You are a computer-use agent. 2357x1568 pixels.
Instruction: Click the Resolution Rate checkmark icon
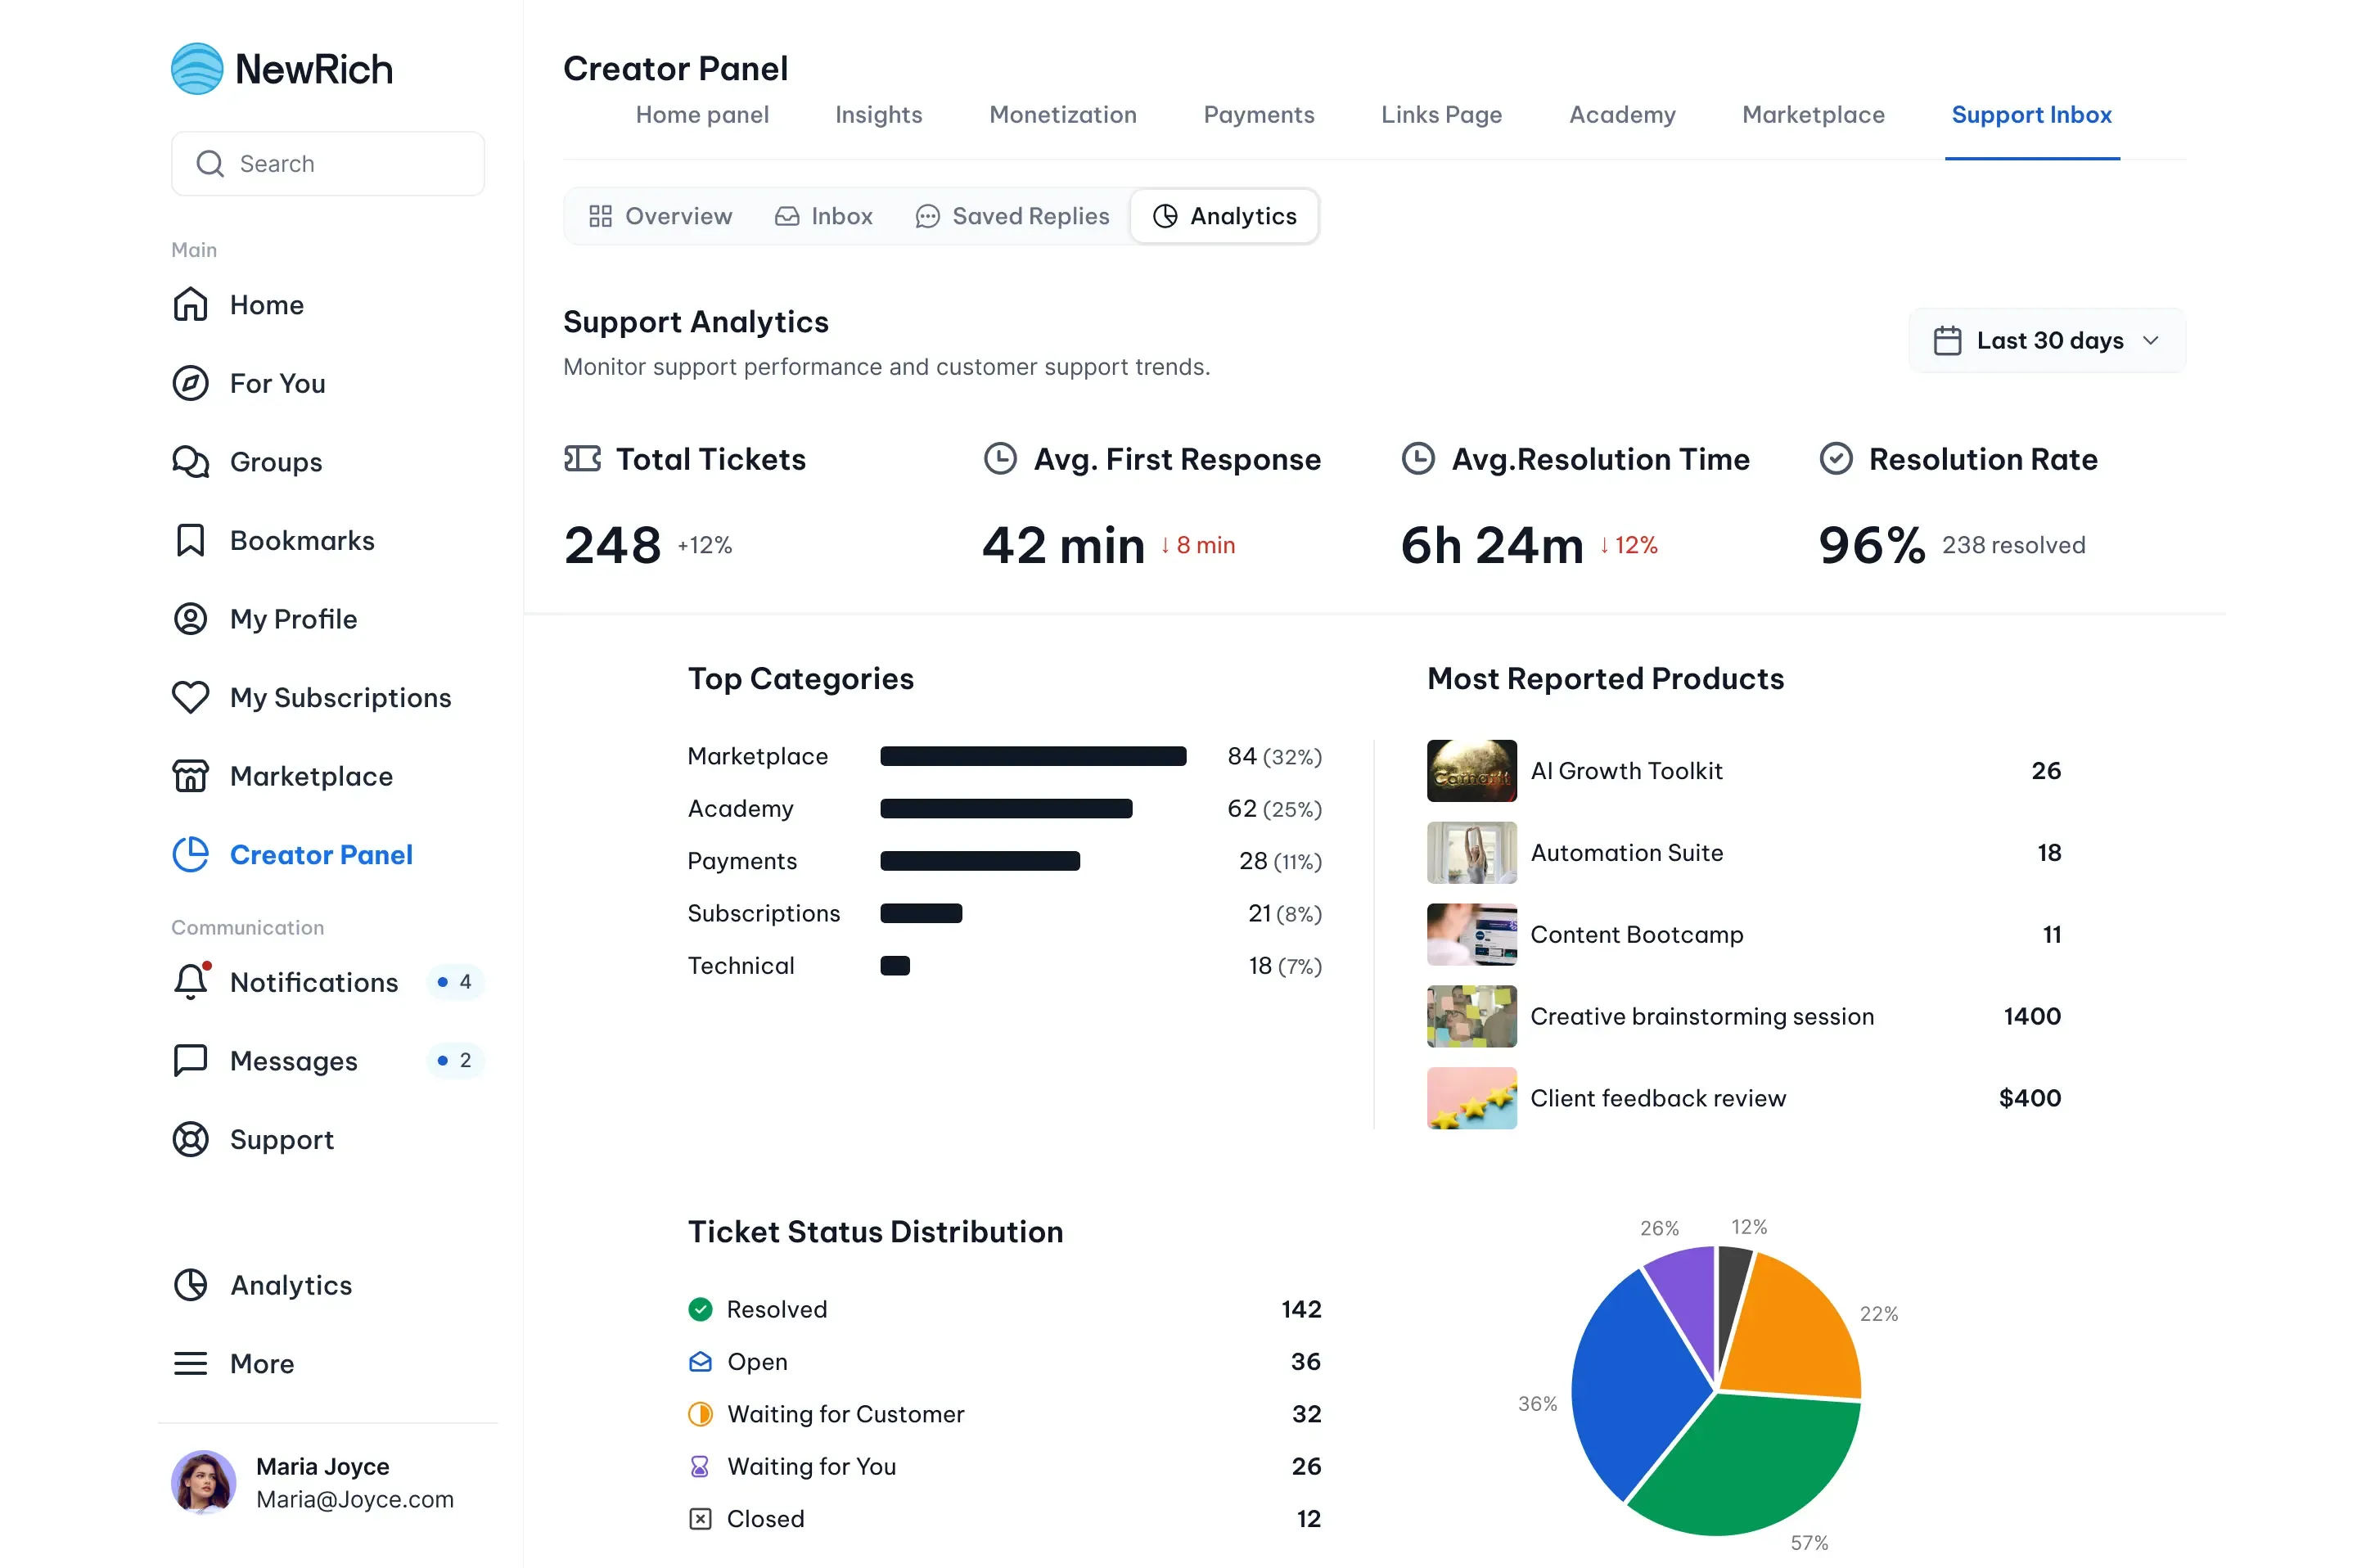tap(1836, 459)
